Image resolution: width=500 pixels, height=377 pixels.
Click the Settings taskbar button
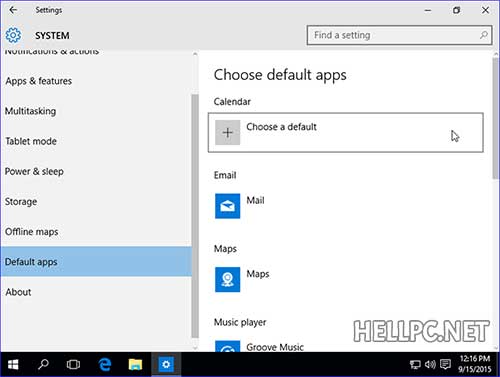(x=166, y=365)
